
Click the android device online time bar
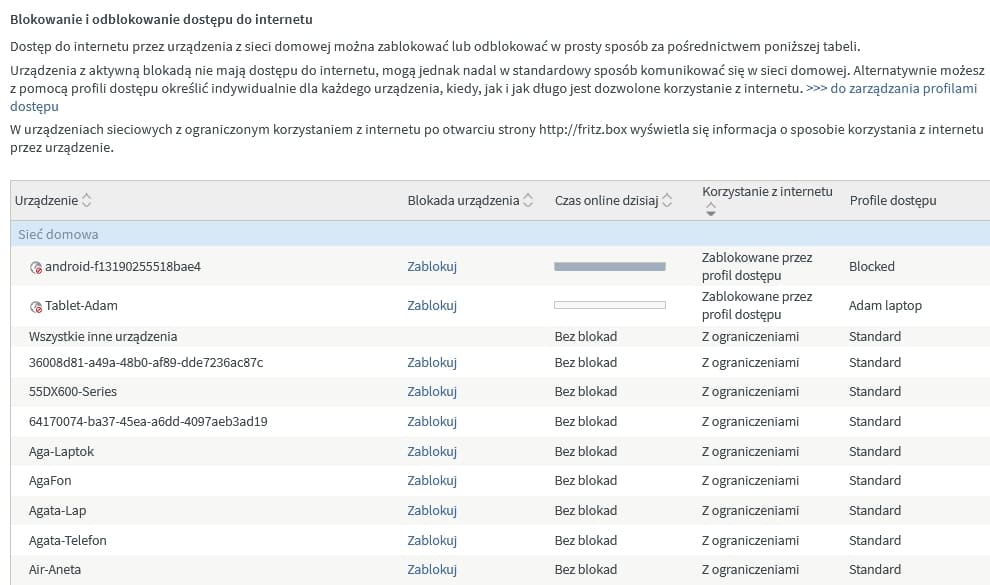pos(609,267)
